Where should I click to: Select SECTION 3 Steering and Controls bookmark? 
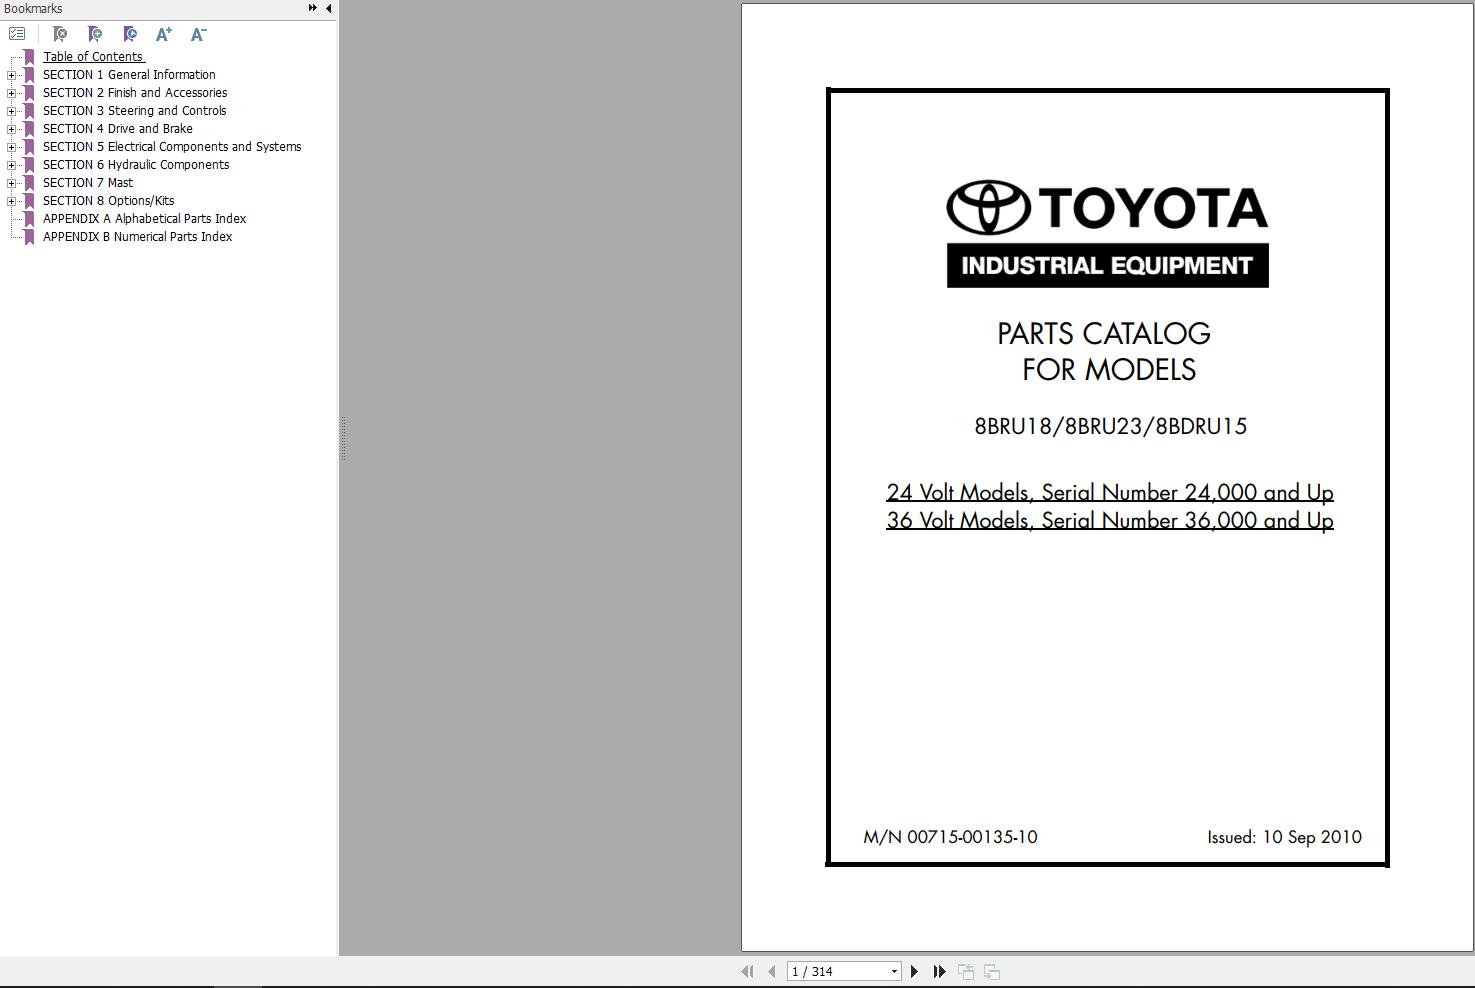pos(135,111)
